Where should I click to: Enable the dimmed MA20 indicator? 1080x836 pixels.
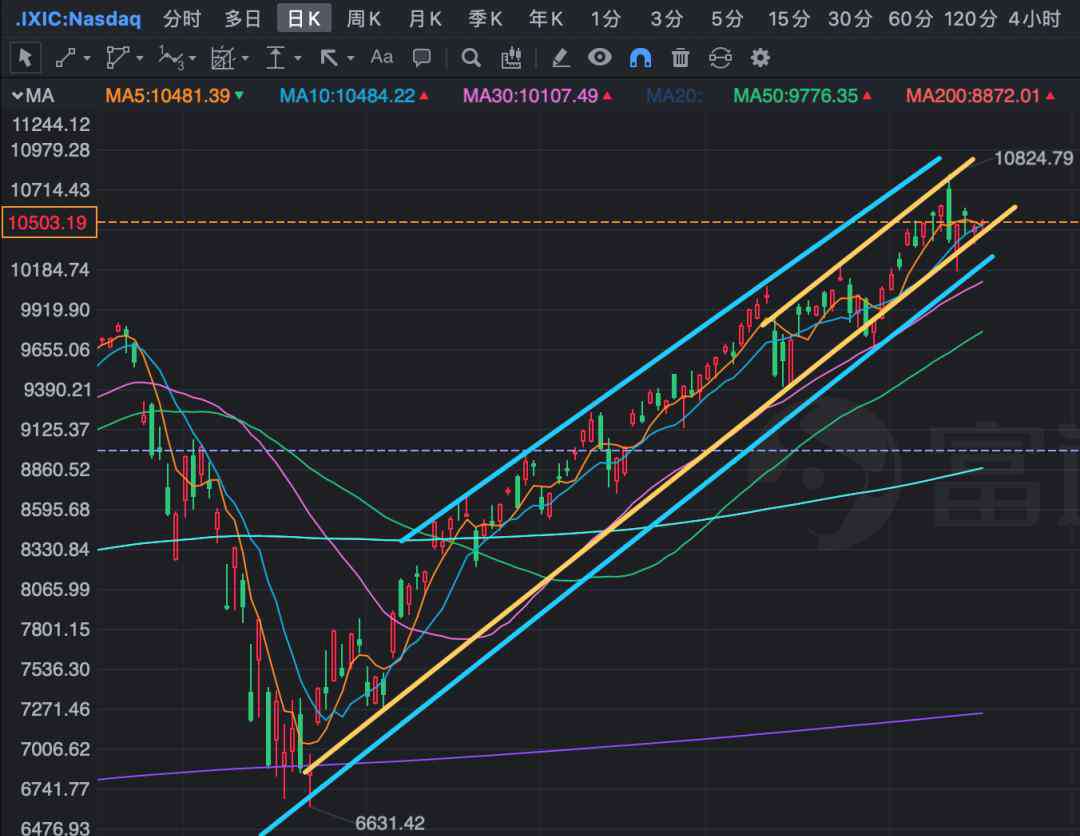coord(674,96)
